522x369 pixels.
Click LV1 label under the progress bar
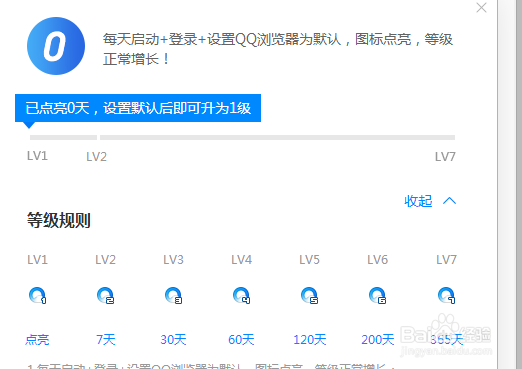pos(37,156)
